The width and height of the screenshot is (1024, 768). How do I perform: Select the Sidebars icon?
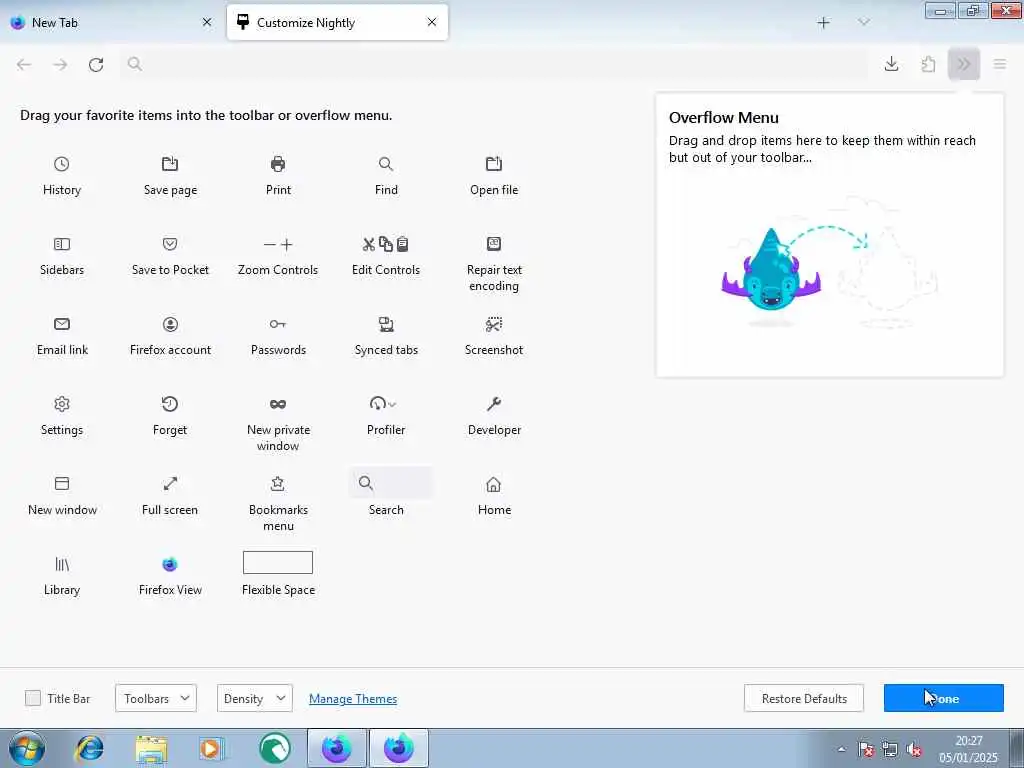pyautogui.click(x=61, y=244)
